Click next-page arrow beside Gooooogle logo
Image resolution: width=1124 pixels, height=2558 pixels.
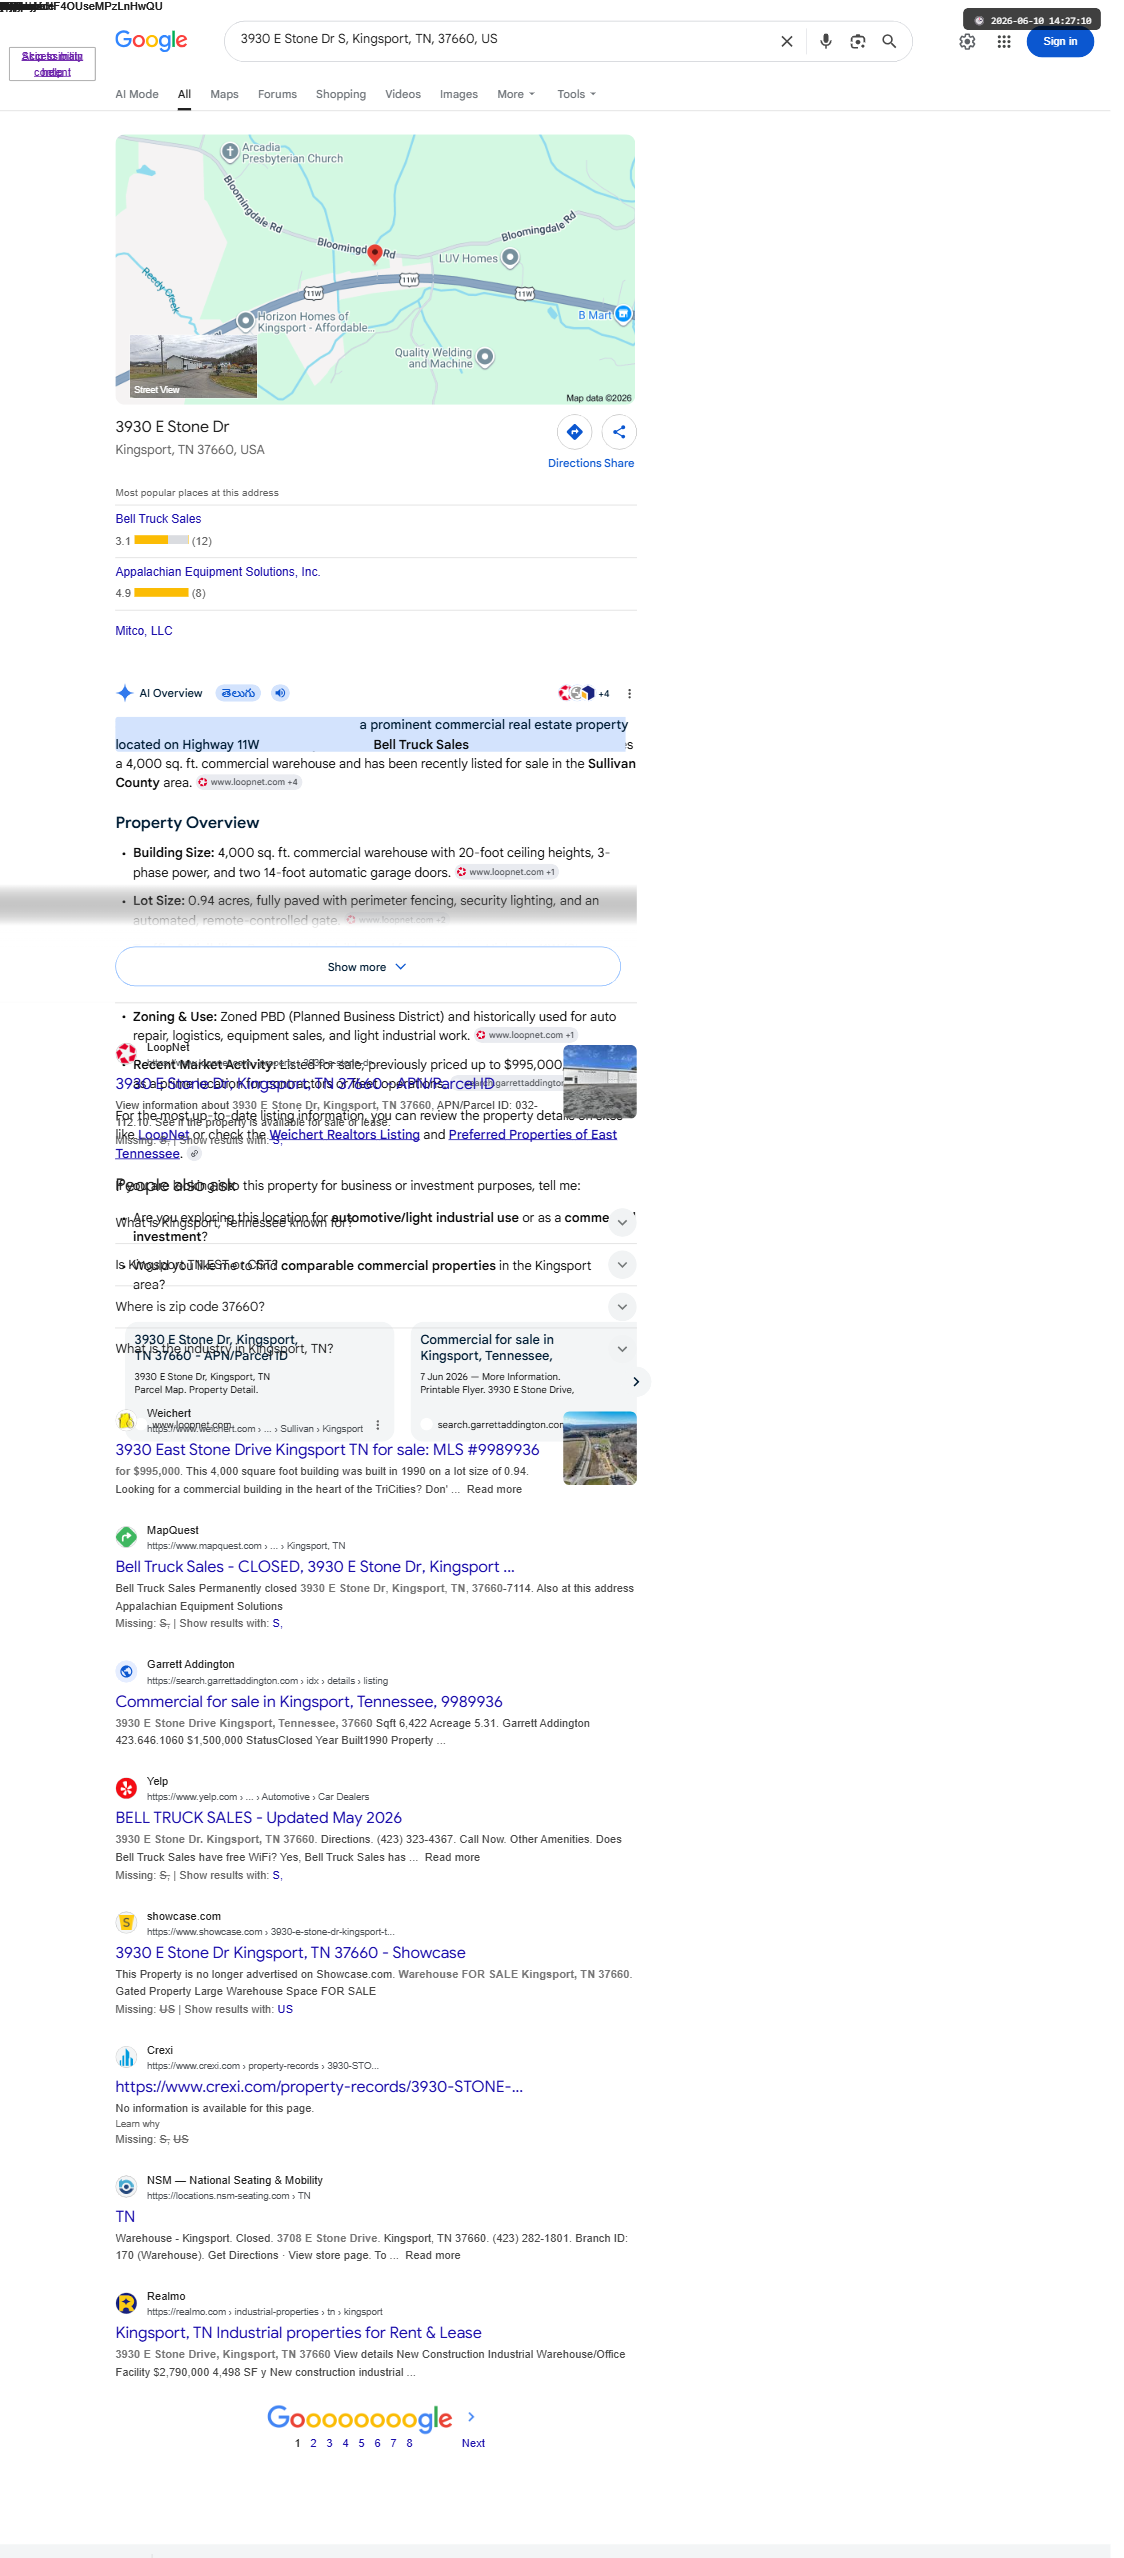[x=471, y=2416]
